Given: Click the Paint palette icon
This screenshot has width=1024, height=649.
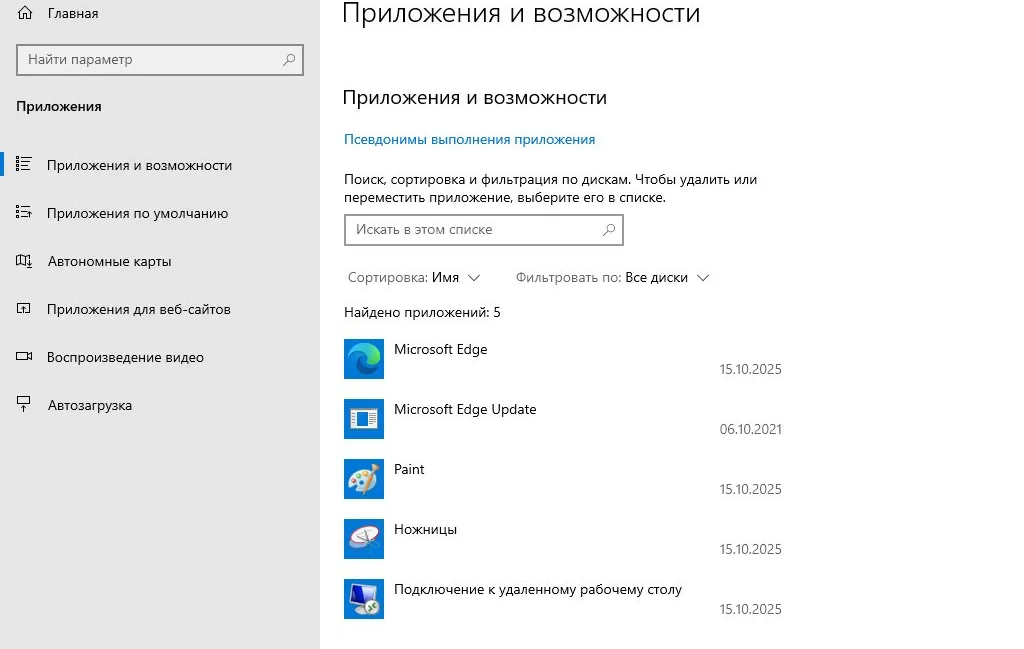Looking at the screenshot, I should coord(364,479).
